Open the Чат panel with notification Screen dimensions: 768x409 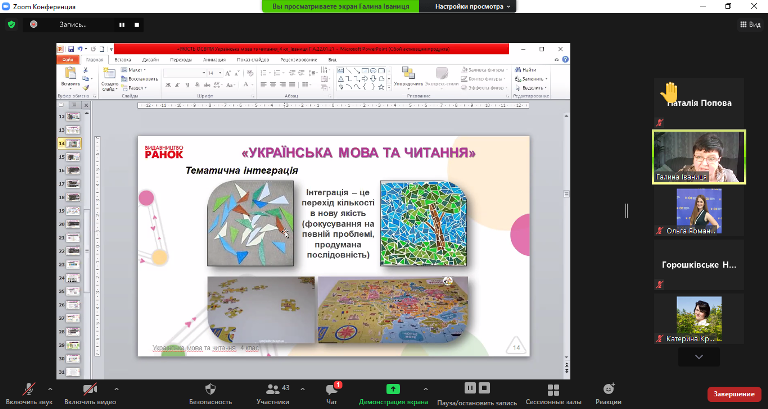[x=332, y=393]
